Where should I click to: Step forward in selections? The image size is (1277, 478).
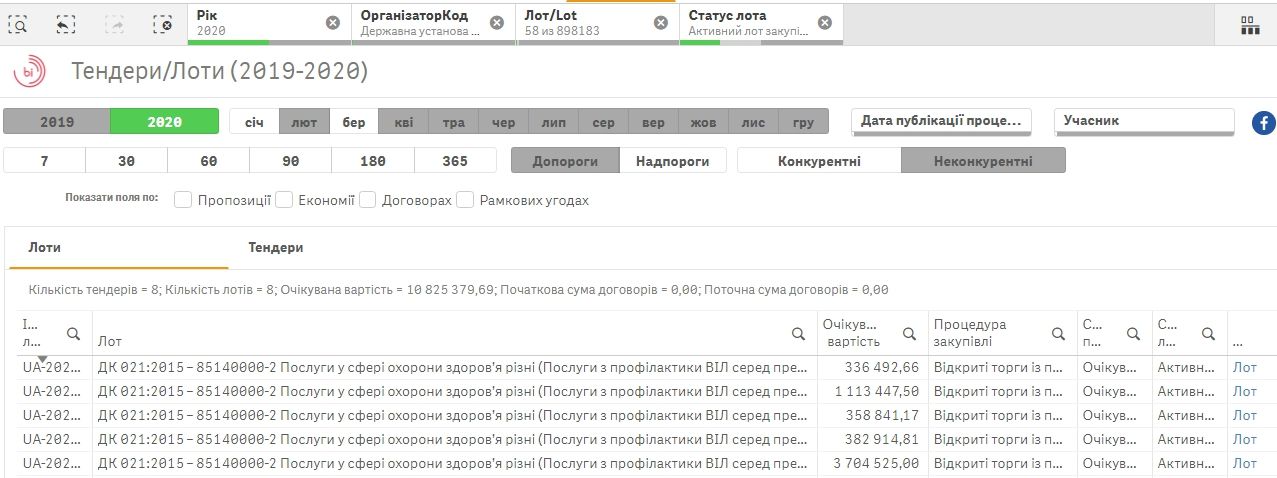(x=113, y=24)
